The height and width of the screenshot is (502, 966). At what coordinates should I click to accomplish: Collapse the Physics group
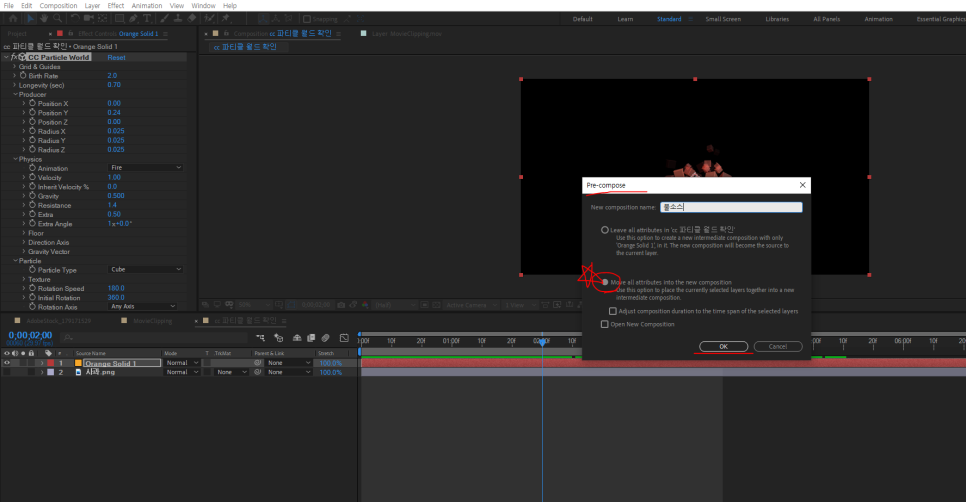pyautogui.click(x=15, y=159)
